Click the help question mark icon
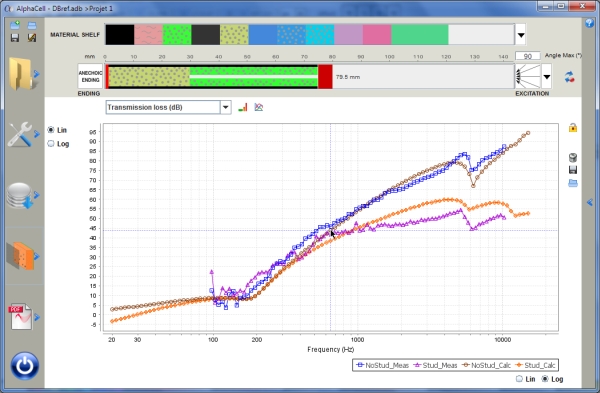The width and height of the screenshot is (600, 393). pyautogui.click(x=589, y=23)
